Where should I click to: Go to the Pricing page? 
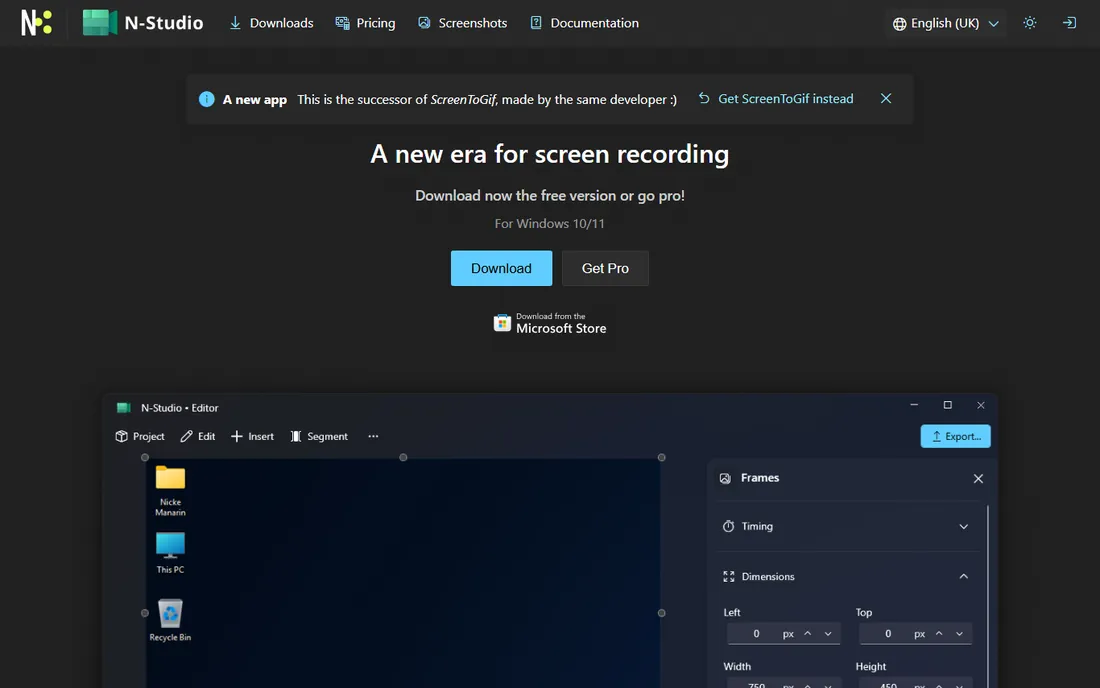[365, 23]
